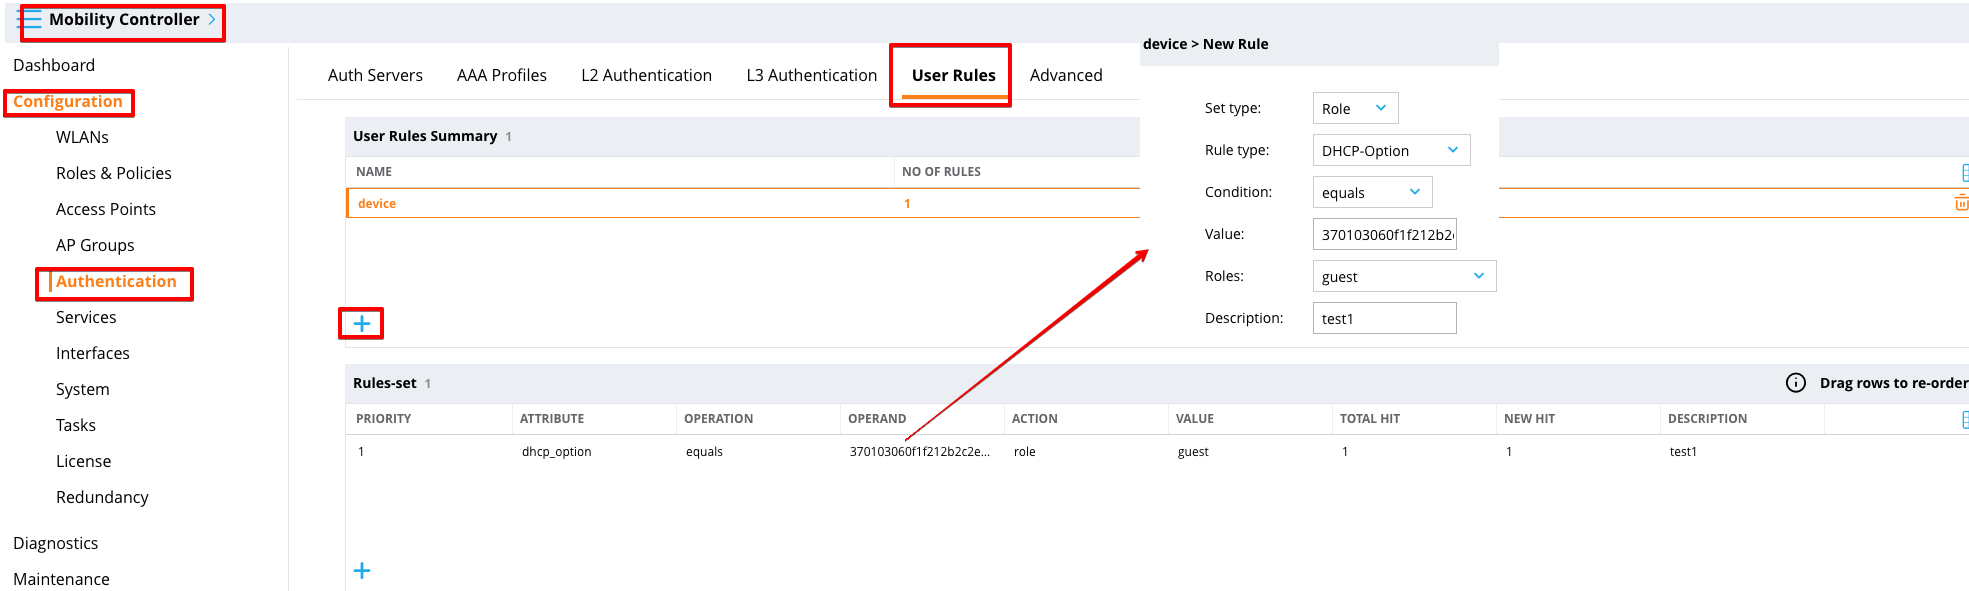The width and height of the screenshot is (1969, 591).
Task: Open the Set type dropdown
Action: (x=1355, y=108)
